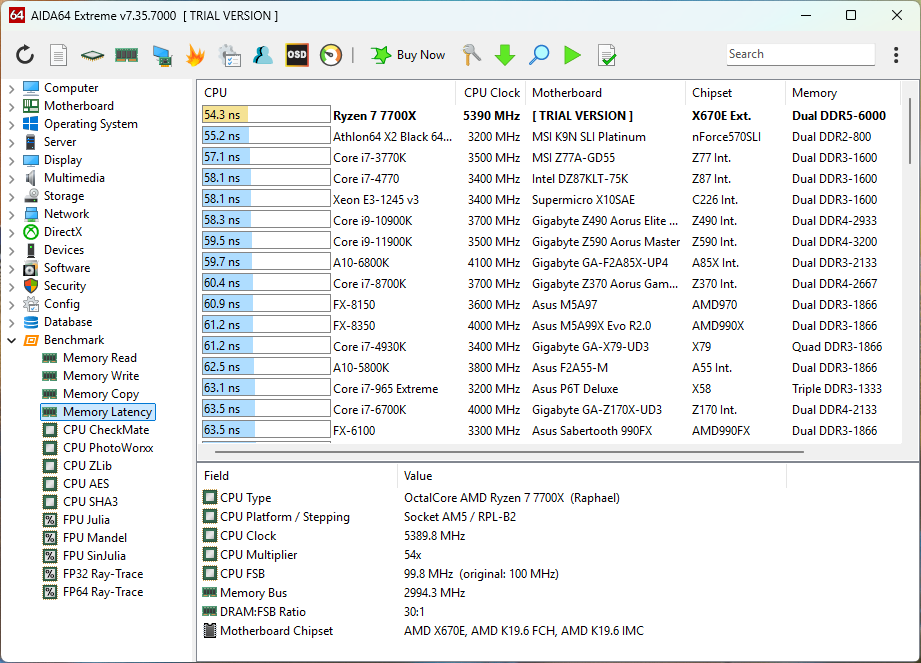Open the CPU SHA3 benchmark
Image resolution: width=921 pixels, height=663 pixels.
pos(90,502)
